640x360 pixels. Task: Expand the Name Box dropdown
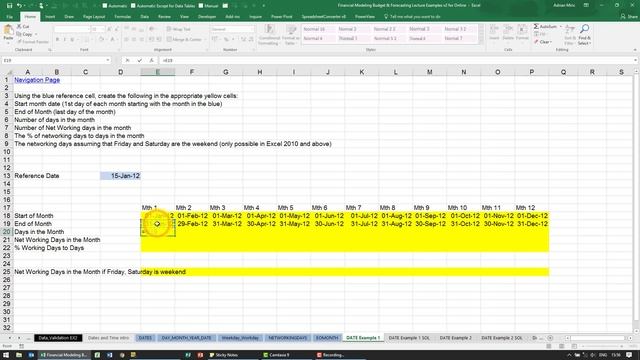click(x=108, y=60)
